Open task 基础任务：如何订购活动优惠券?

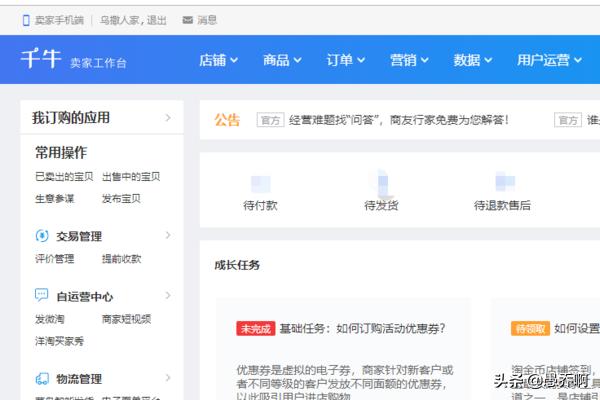pyautogui.click(x=362, y=328)
